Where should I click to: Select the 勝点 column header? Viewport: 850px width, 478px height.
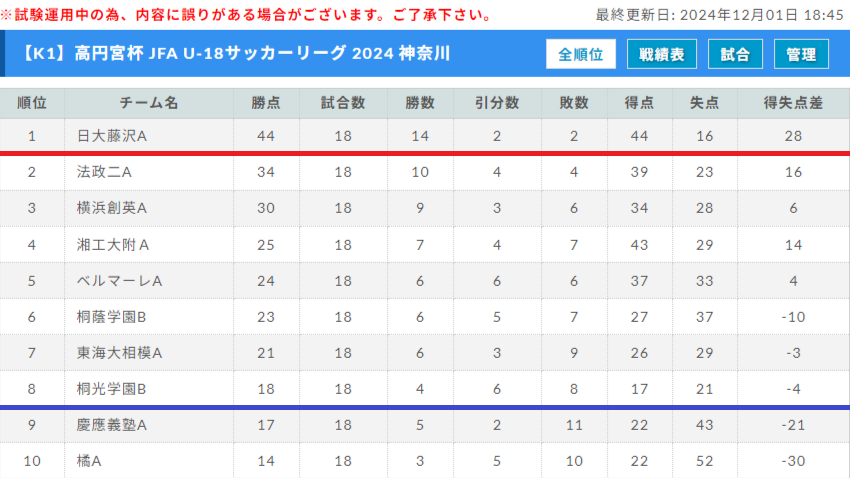pos(266,103)
